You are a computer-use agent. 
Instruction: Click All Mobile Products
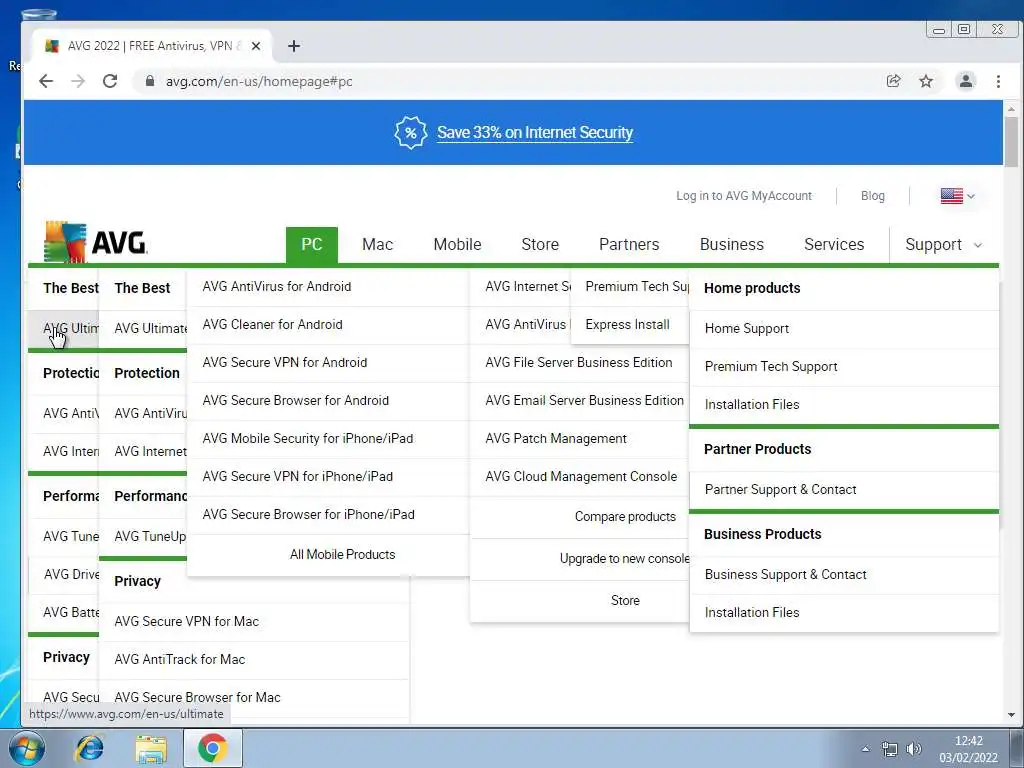point(342,554)
